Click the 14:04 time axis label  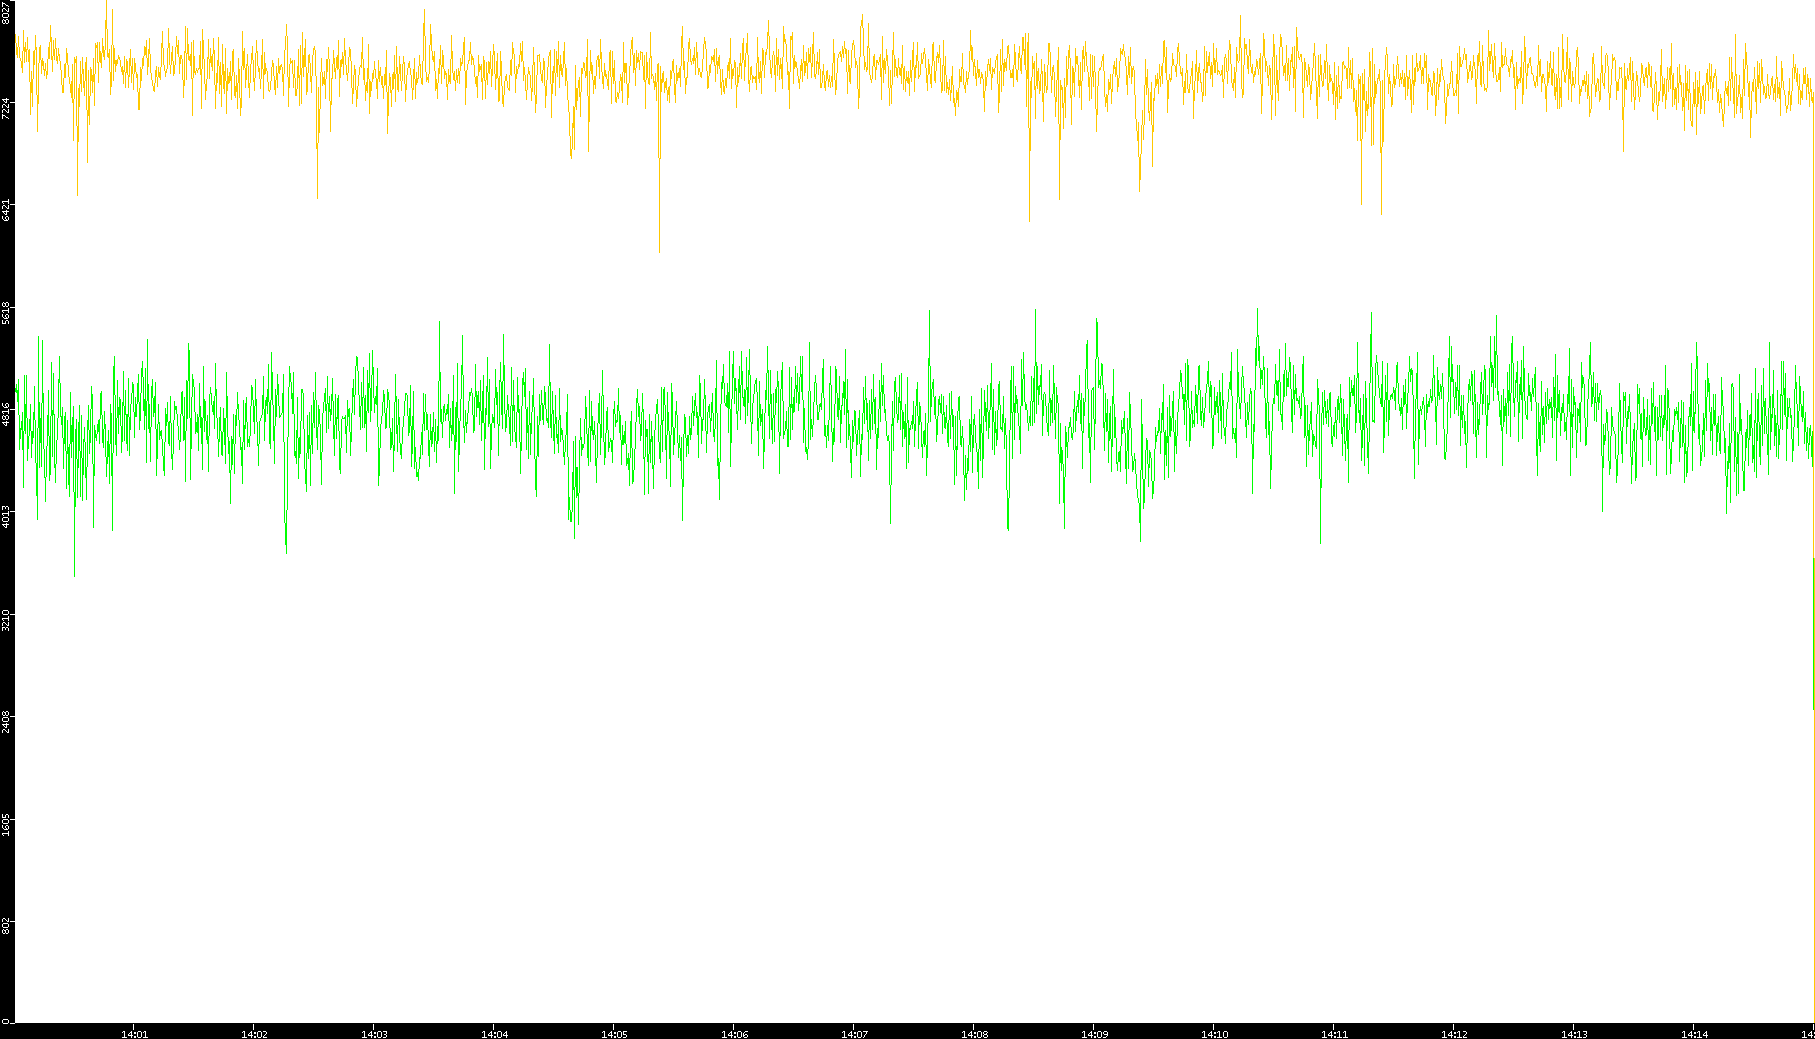coord(494,1034)
